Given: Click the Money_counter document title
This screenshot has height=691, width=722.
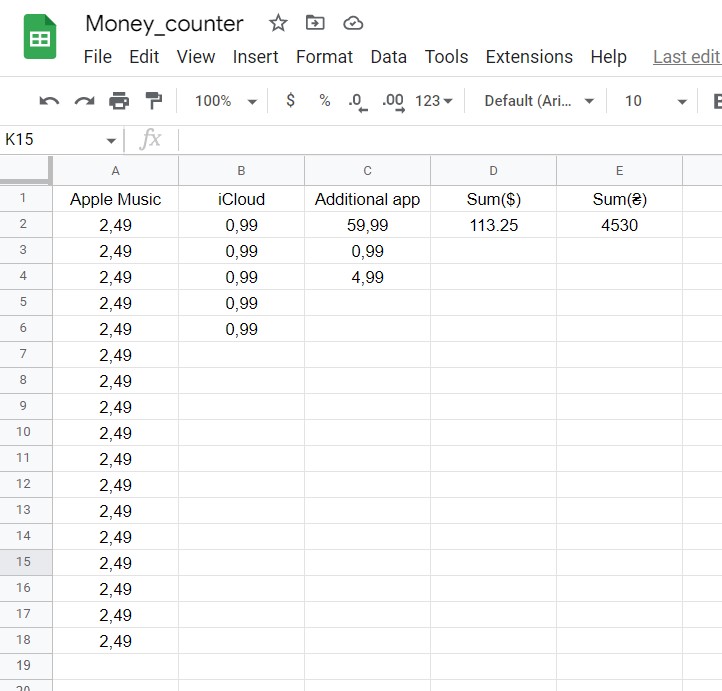Looking at the screenshot, I should point(164,23).
